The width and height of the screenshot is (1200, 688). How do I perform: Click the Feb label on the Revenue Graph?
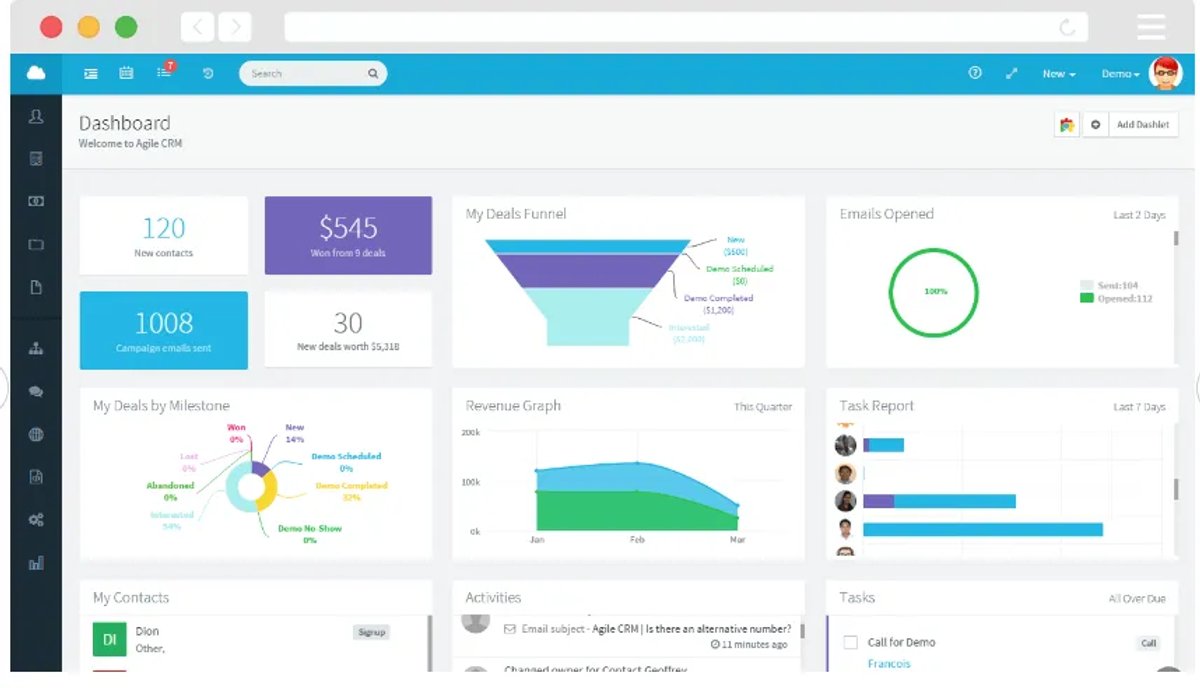[x=637, y=539]
